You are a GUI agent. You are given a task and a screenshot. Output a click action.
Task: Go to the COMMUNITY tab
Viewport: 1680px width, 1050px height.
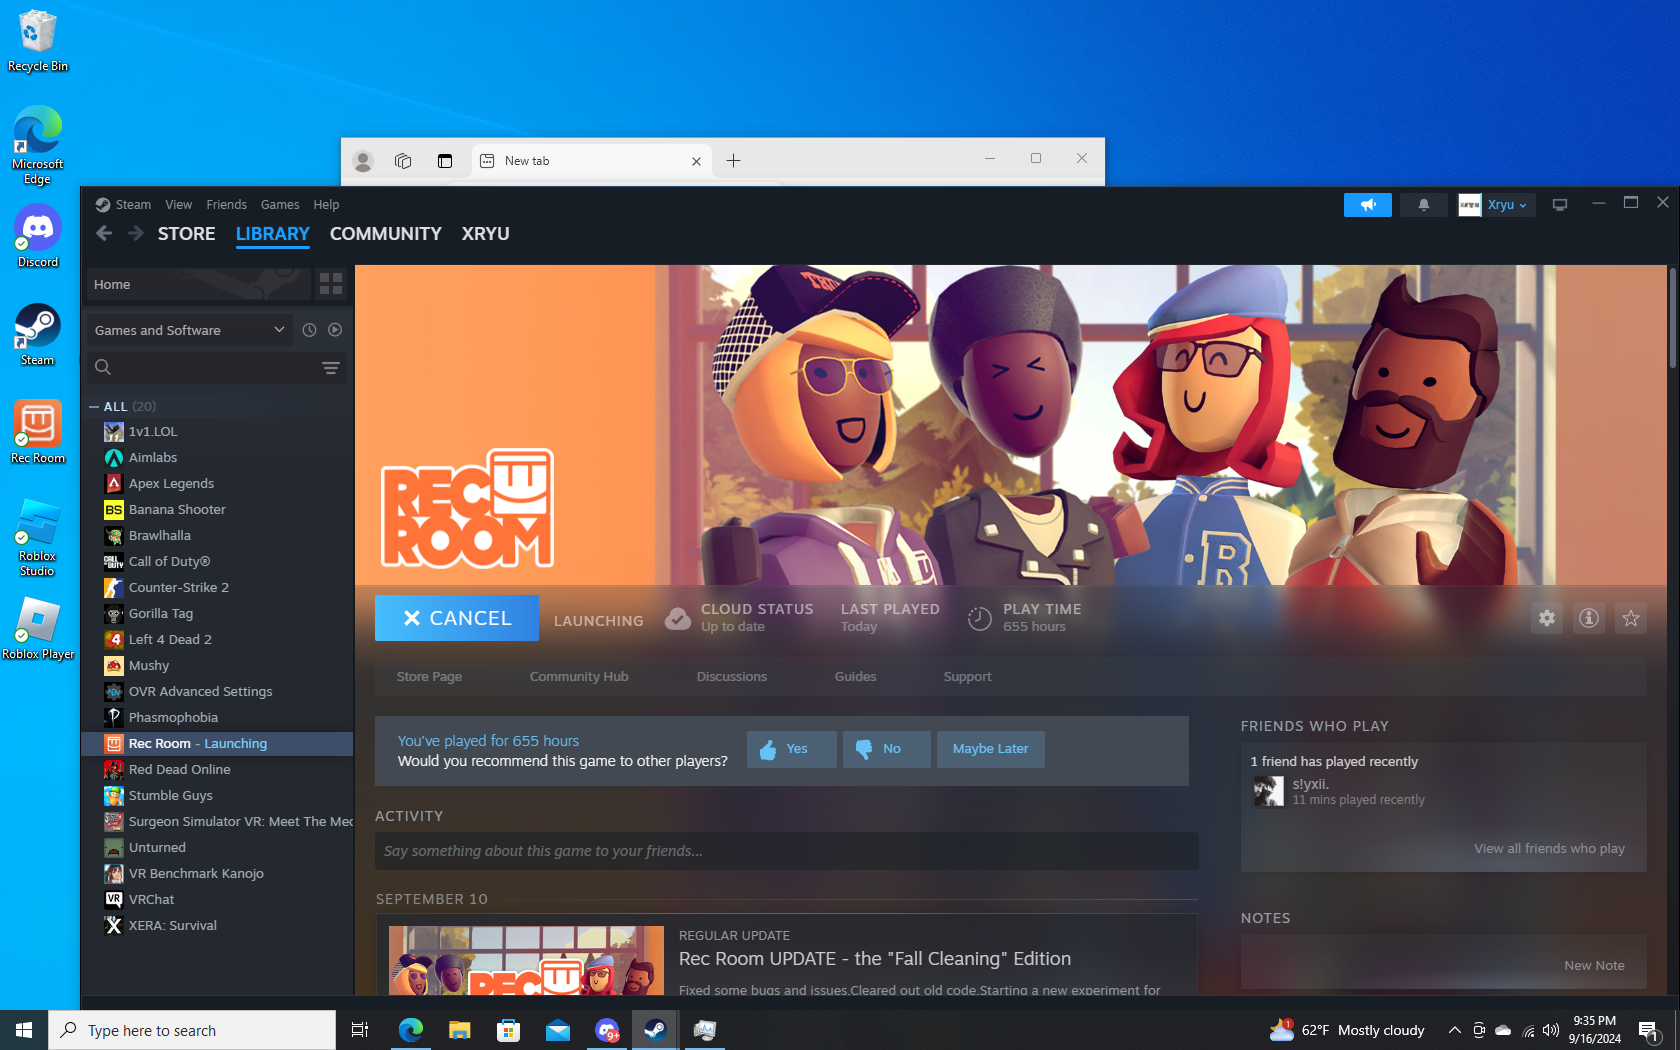(x=385, y=234)
